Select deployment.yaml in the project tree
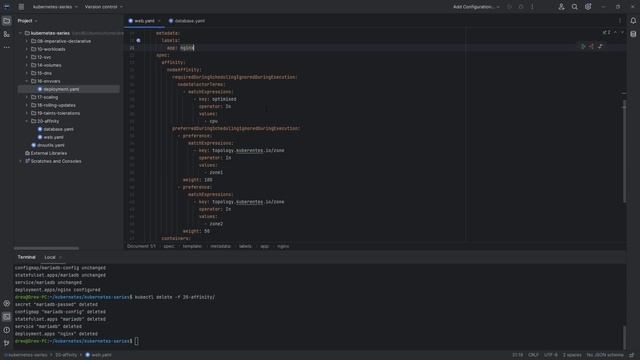This screenshot has width=640, height=360. tap(61, 89)
